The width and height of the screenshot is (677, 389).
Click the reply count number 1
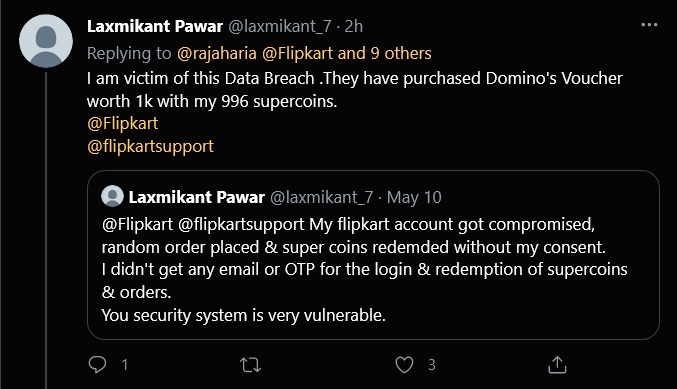(125, 365)
